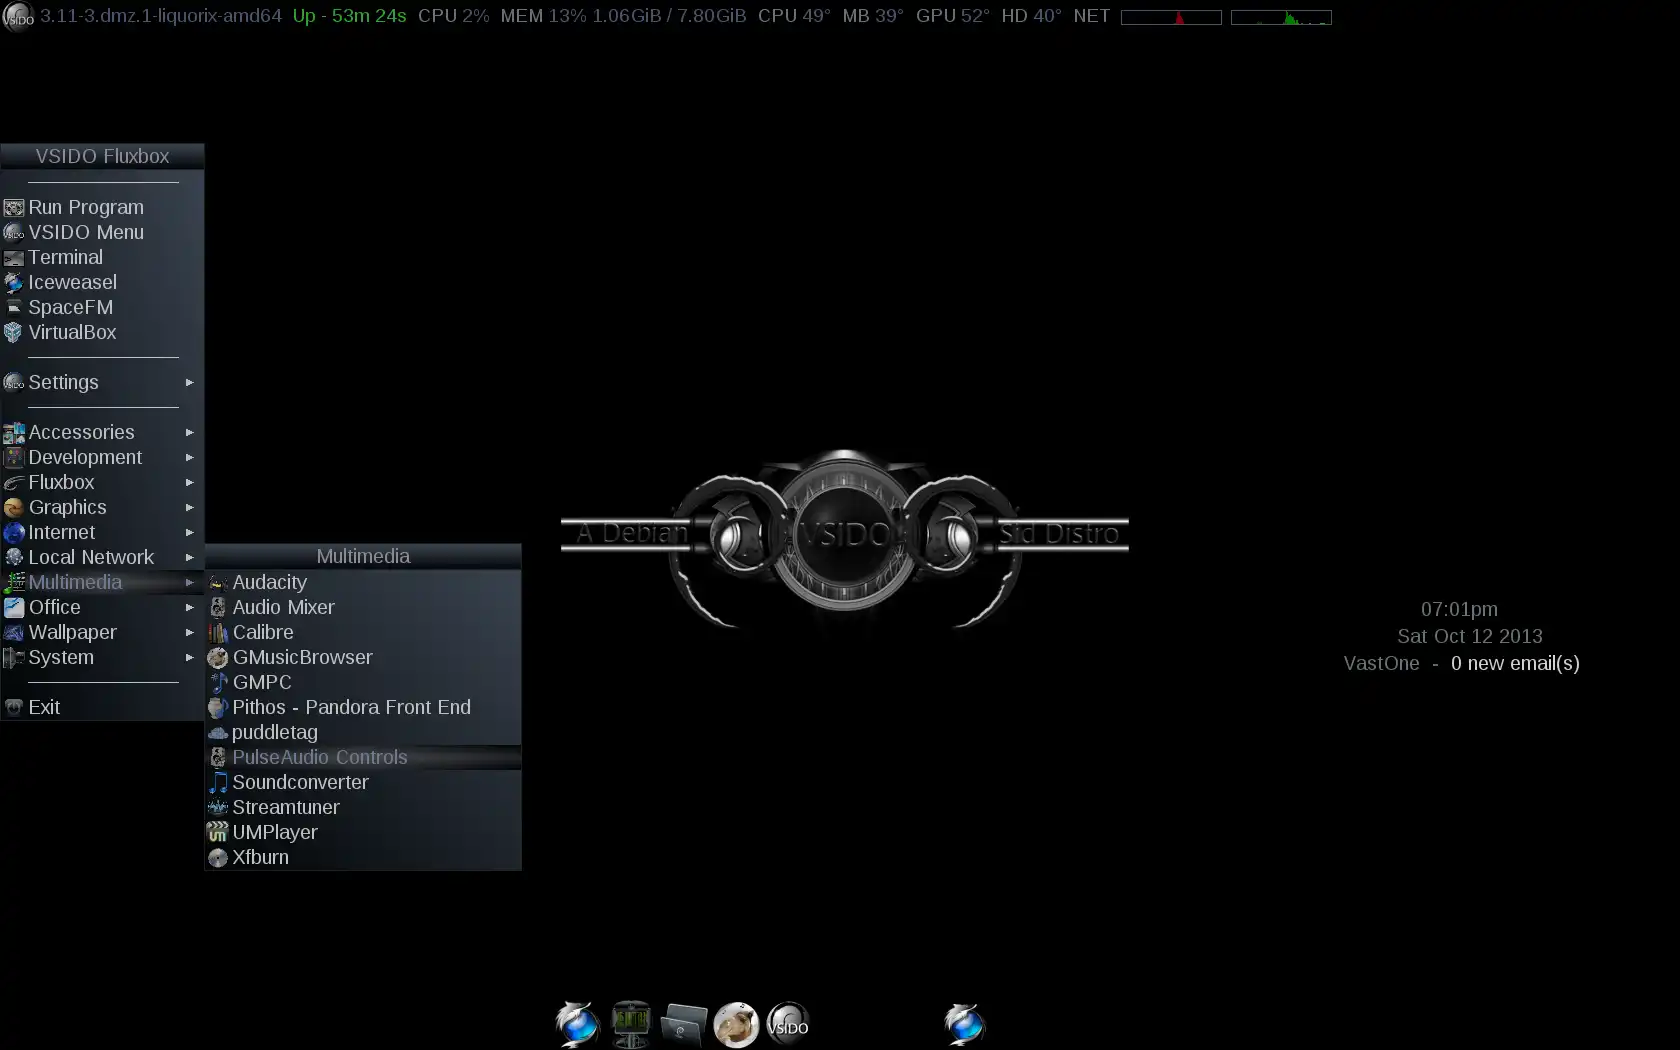Click the Audio Mixer speaker icon
This screenshot has width=1680, height=1050.
pyautogui.click(x=218, y=608)
